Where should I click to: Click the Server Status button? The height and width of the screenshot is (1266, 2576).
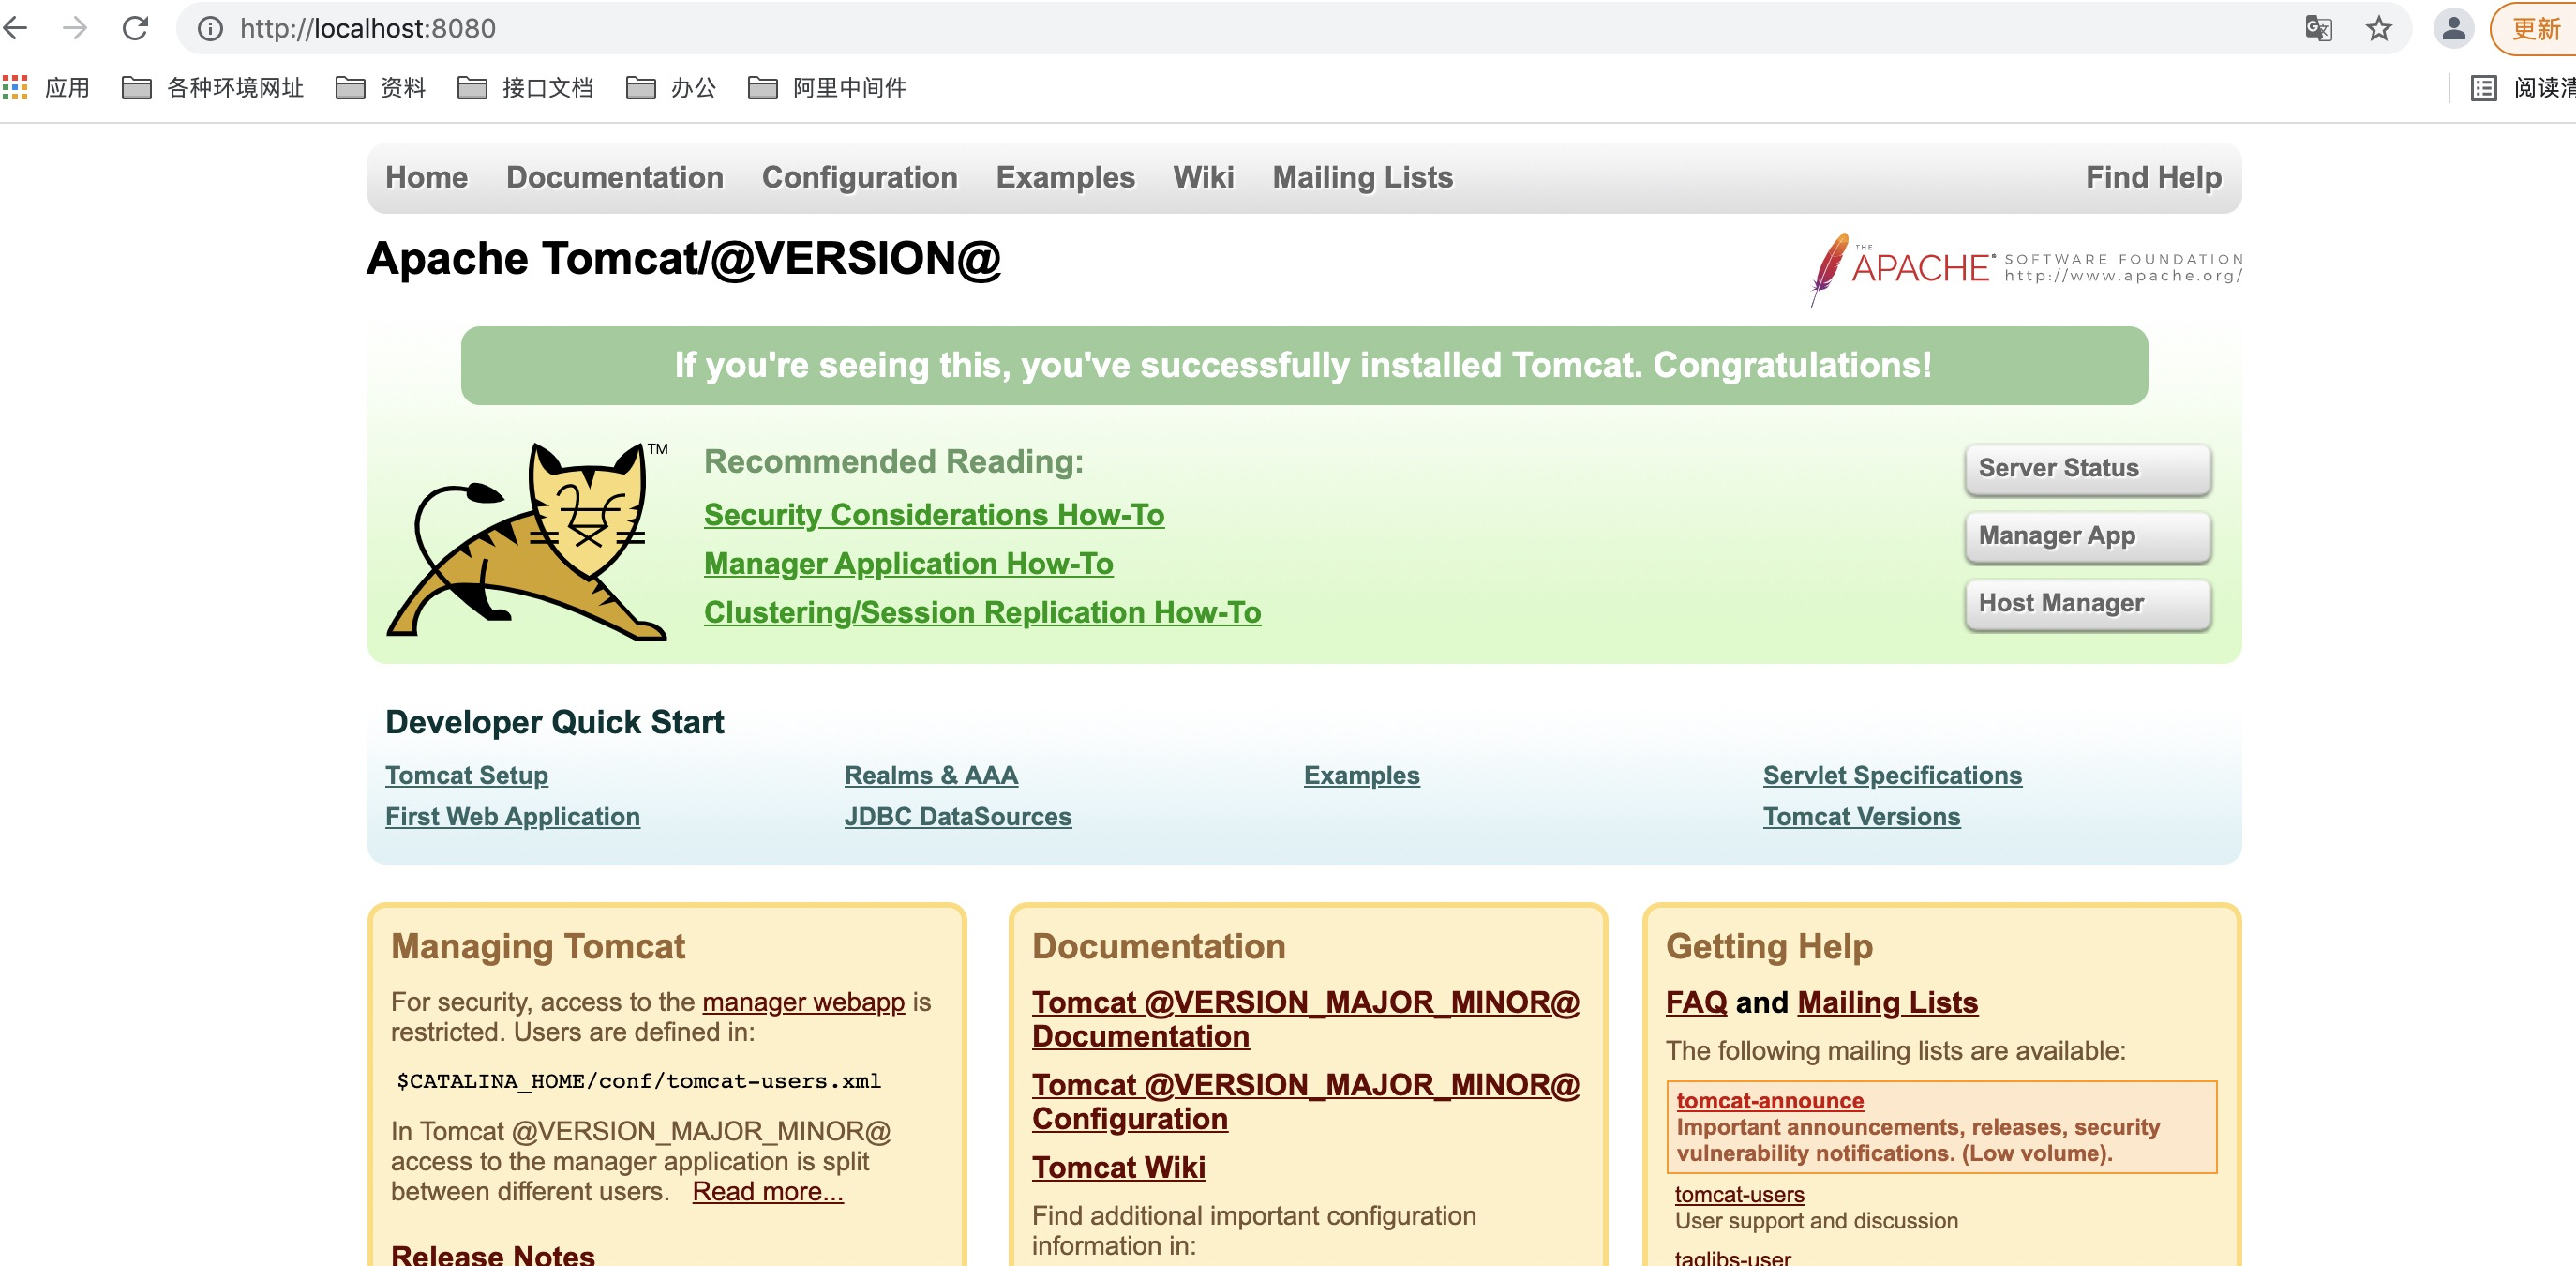coord(2085,467)
